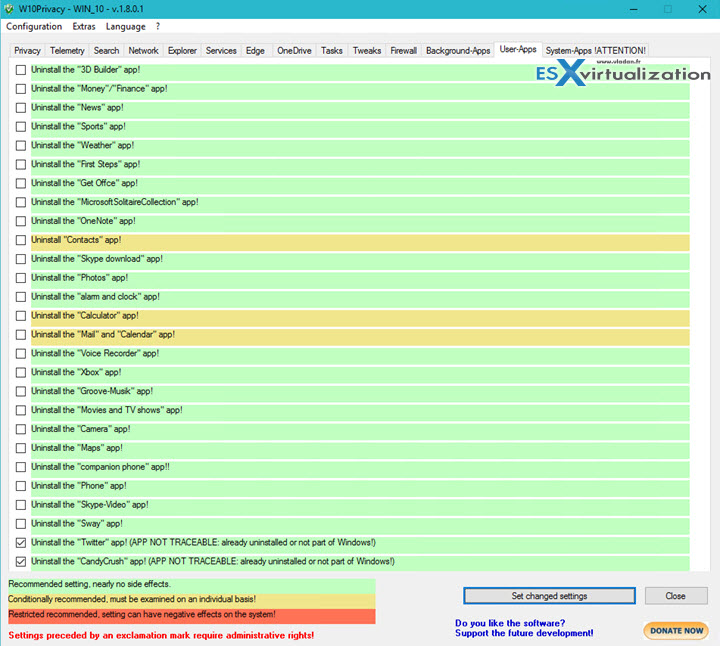Switch to the Edge tab
720x646 pixels.
(255, 51)
